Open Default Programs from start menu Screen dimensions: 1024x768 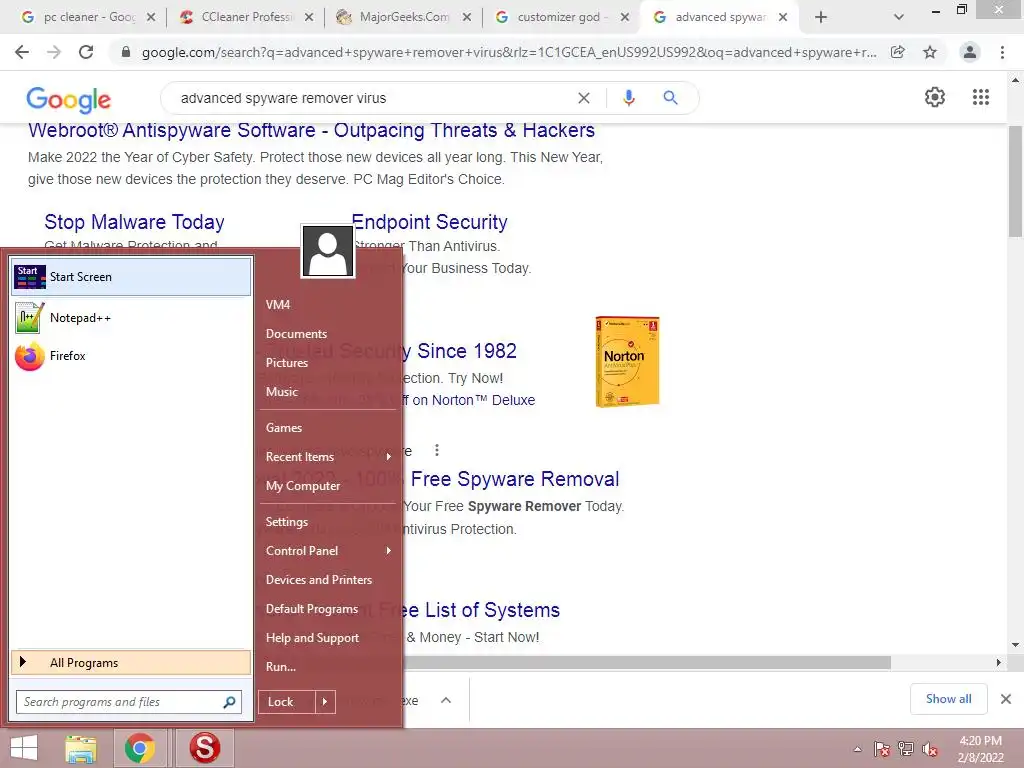[x=312, y=609]
